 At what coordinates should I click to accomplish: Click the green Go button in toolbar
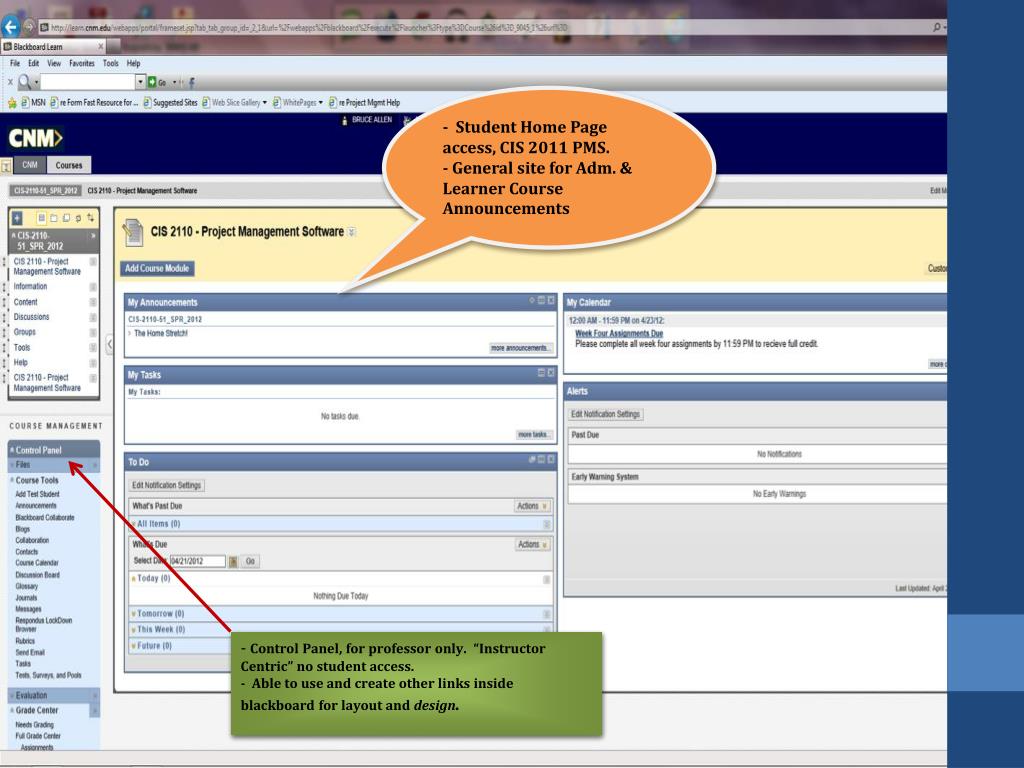(157, 82)
